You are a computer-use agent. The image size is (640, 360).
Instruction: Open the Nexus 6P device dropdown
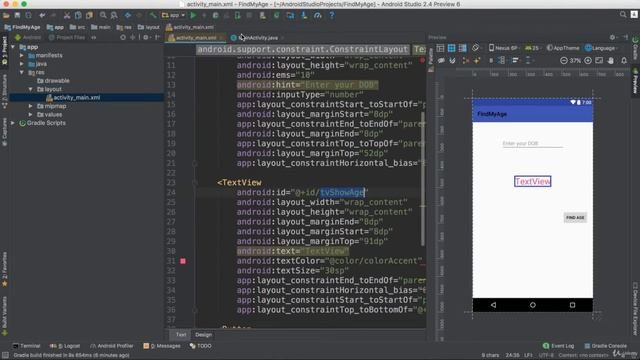point(504,48)
